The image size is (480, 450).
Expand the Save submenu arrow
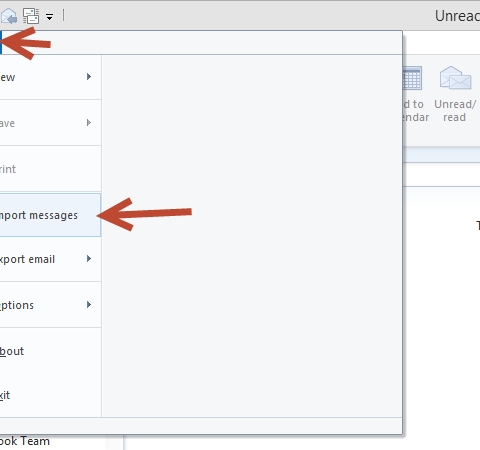(x=89, y=123)
